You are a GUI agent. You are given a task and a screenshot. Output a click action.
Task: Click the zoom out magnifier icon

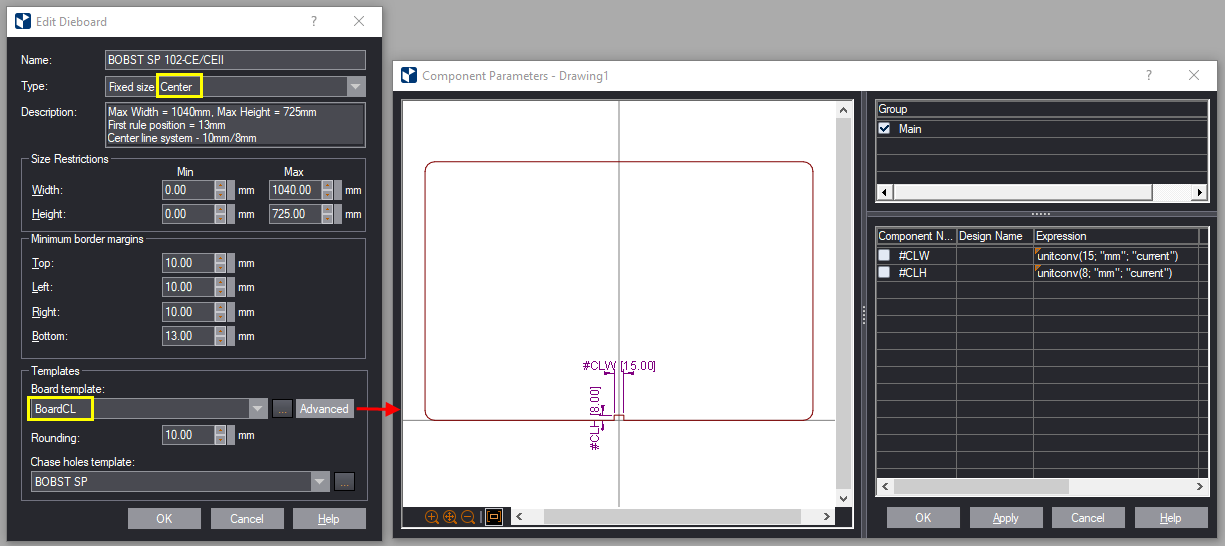coord(468,517)
